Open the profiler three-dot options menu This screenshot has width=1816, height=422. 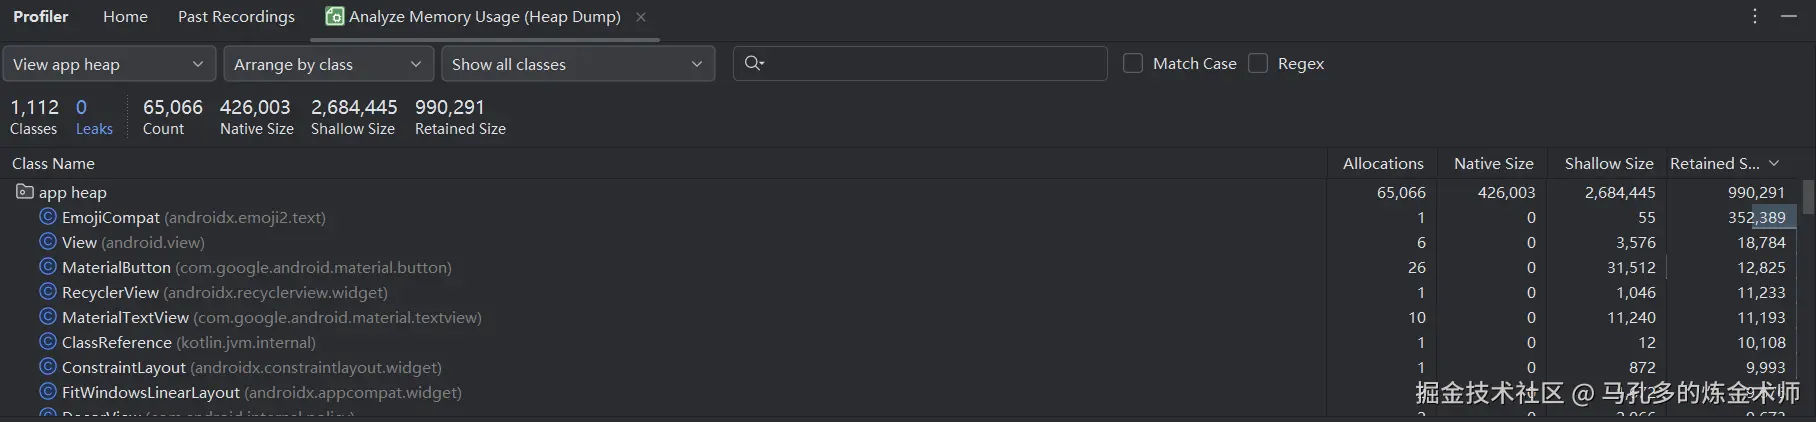coord(1754,17)
